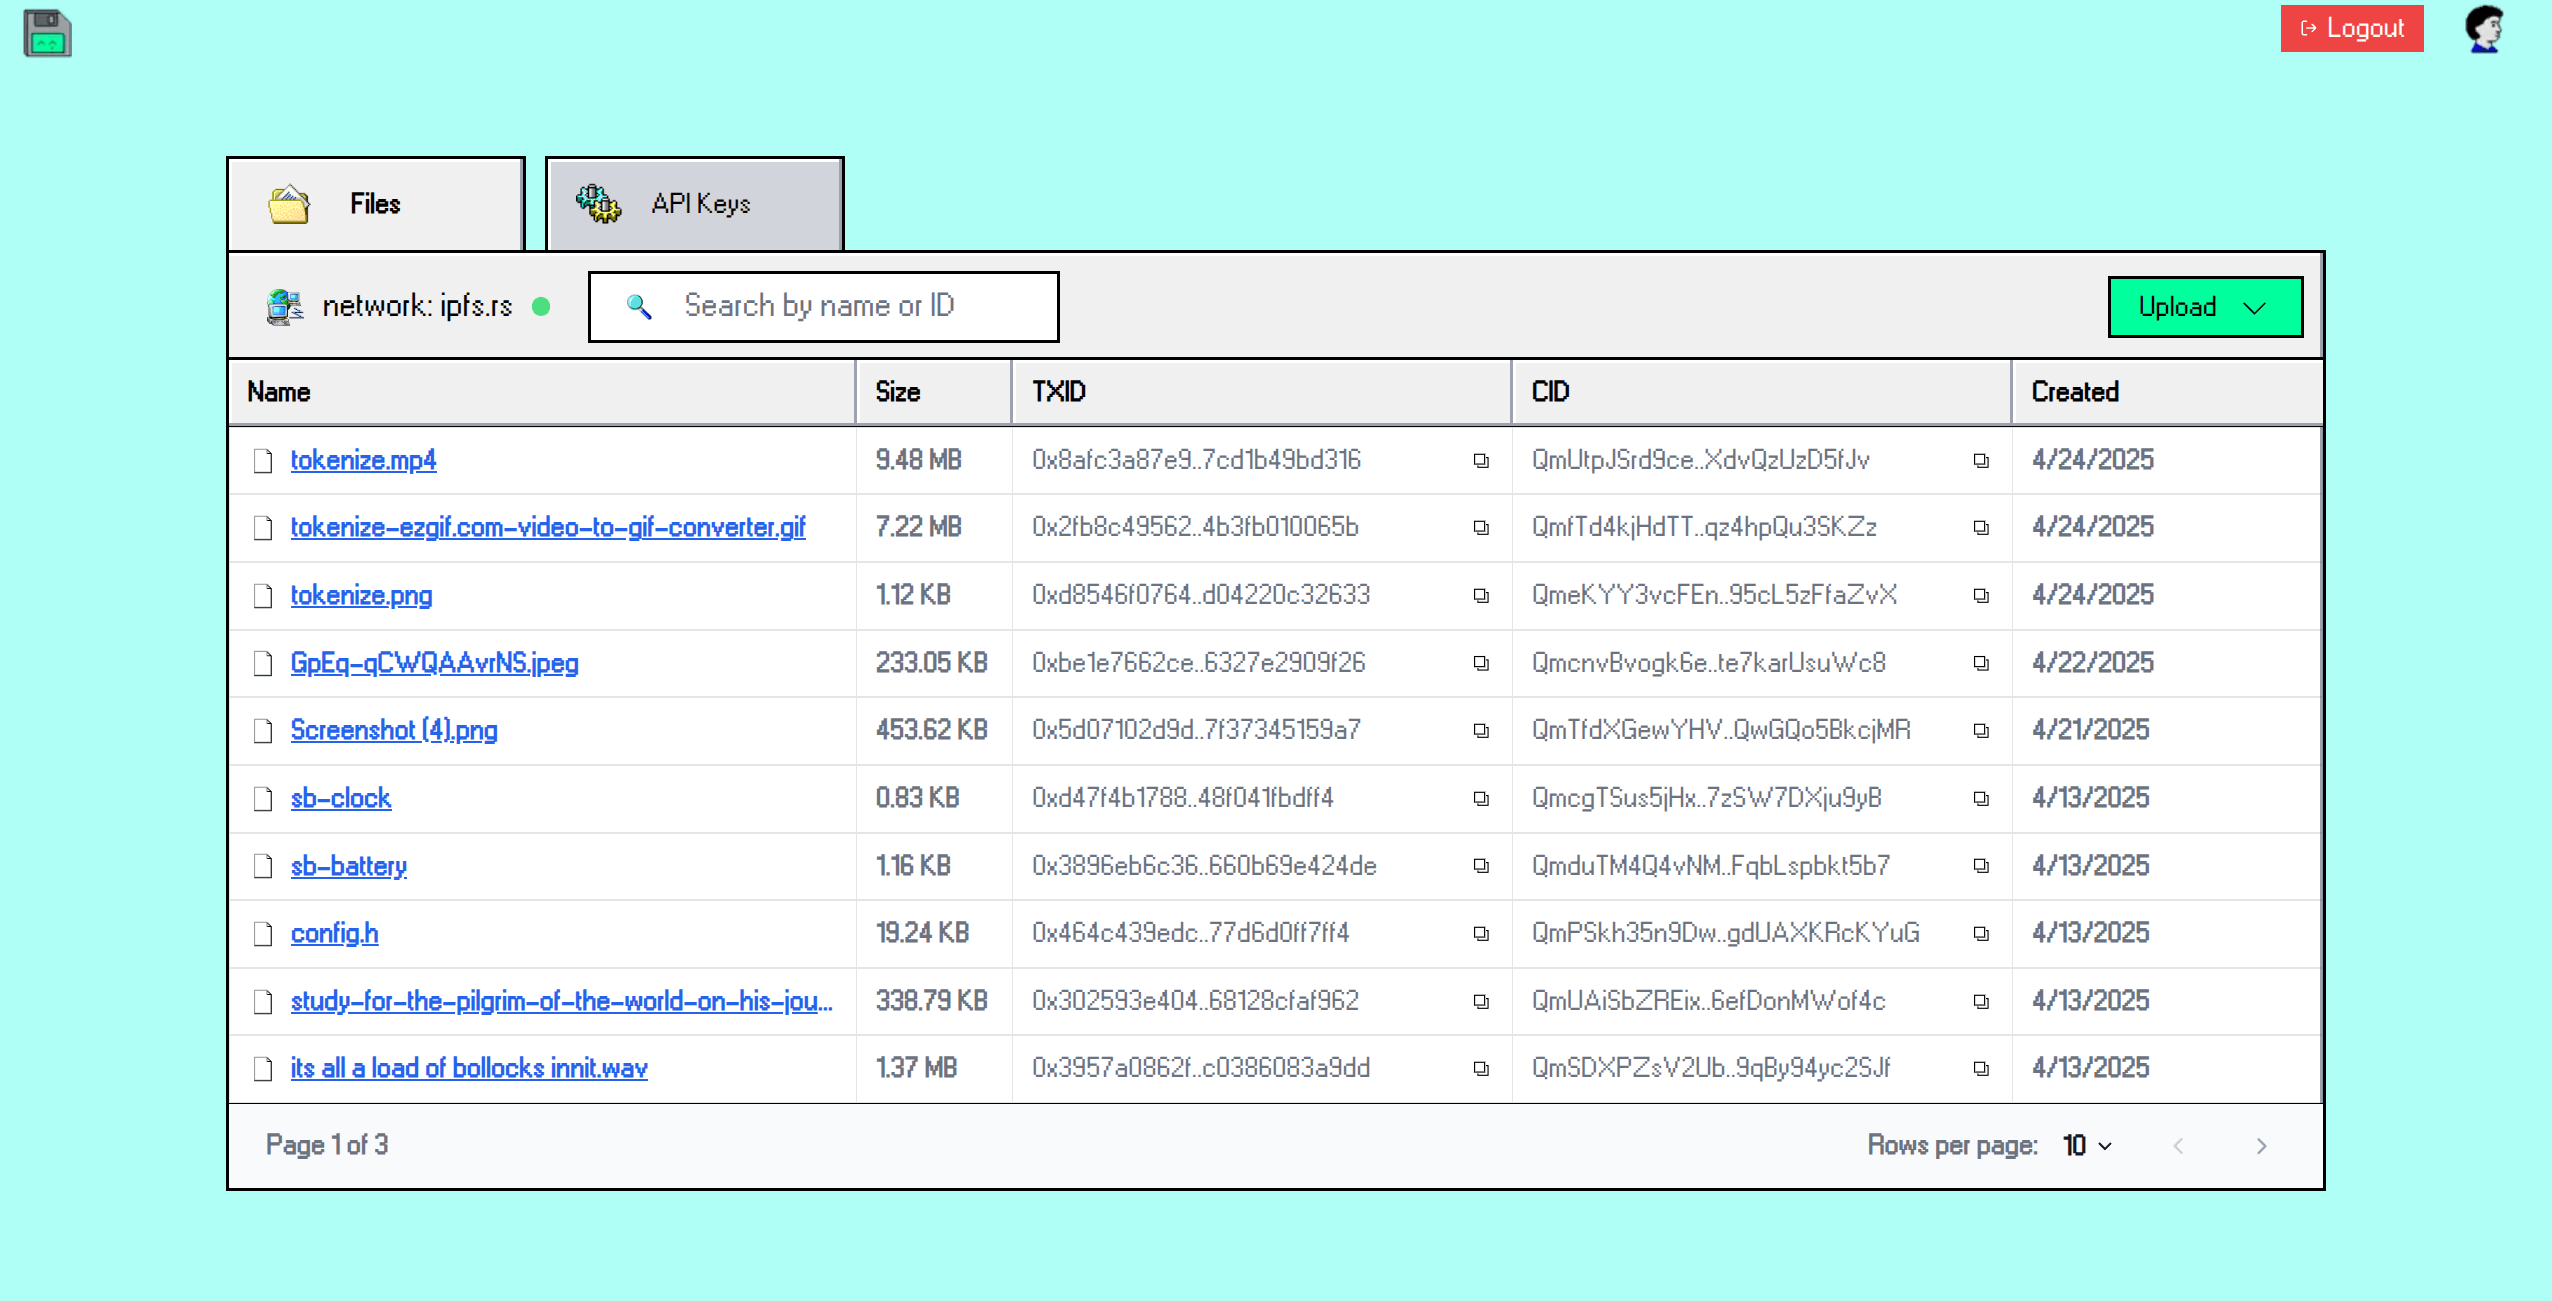Screen dimensions: 2552x1301
Task: Copy TXID for config.h
Action: click(x=1481, y=934)
